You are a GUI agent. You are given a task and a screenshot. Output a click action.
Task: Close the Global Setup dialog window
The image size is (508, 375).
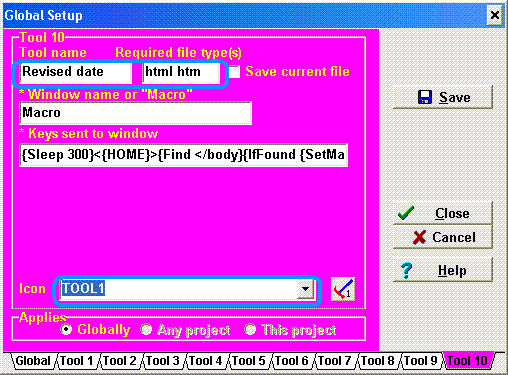tap(495, 15)
